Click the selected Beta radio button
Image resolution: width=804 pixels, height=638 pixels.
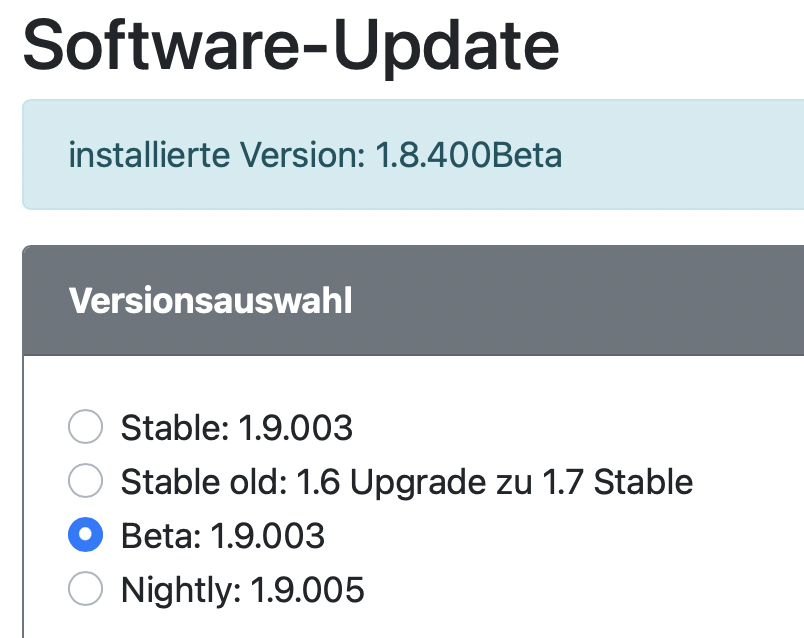pos(85,536)
